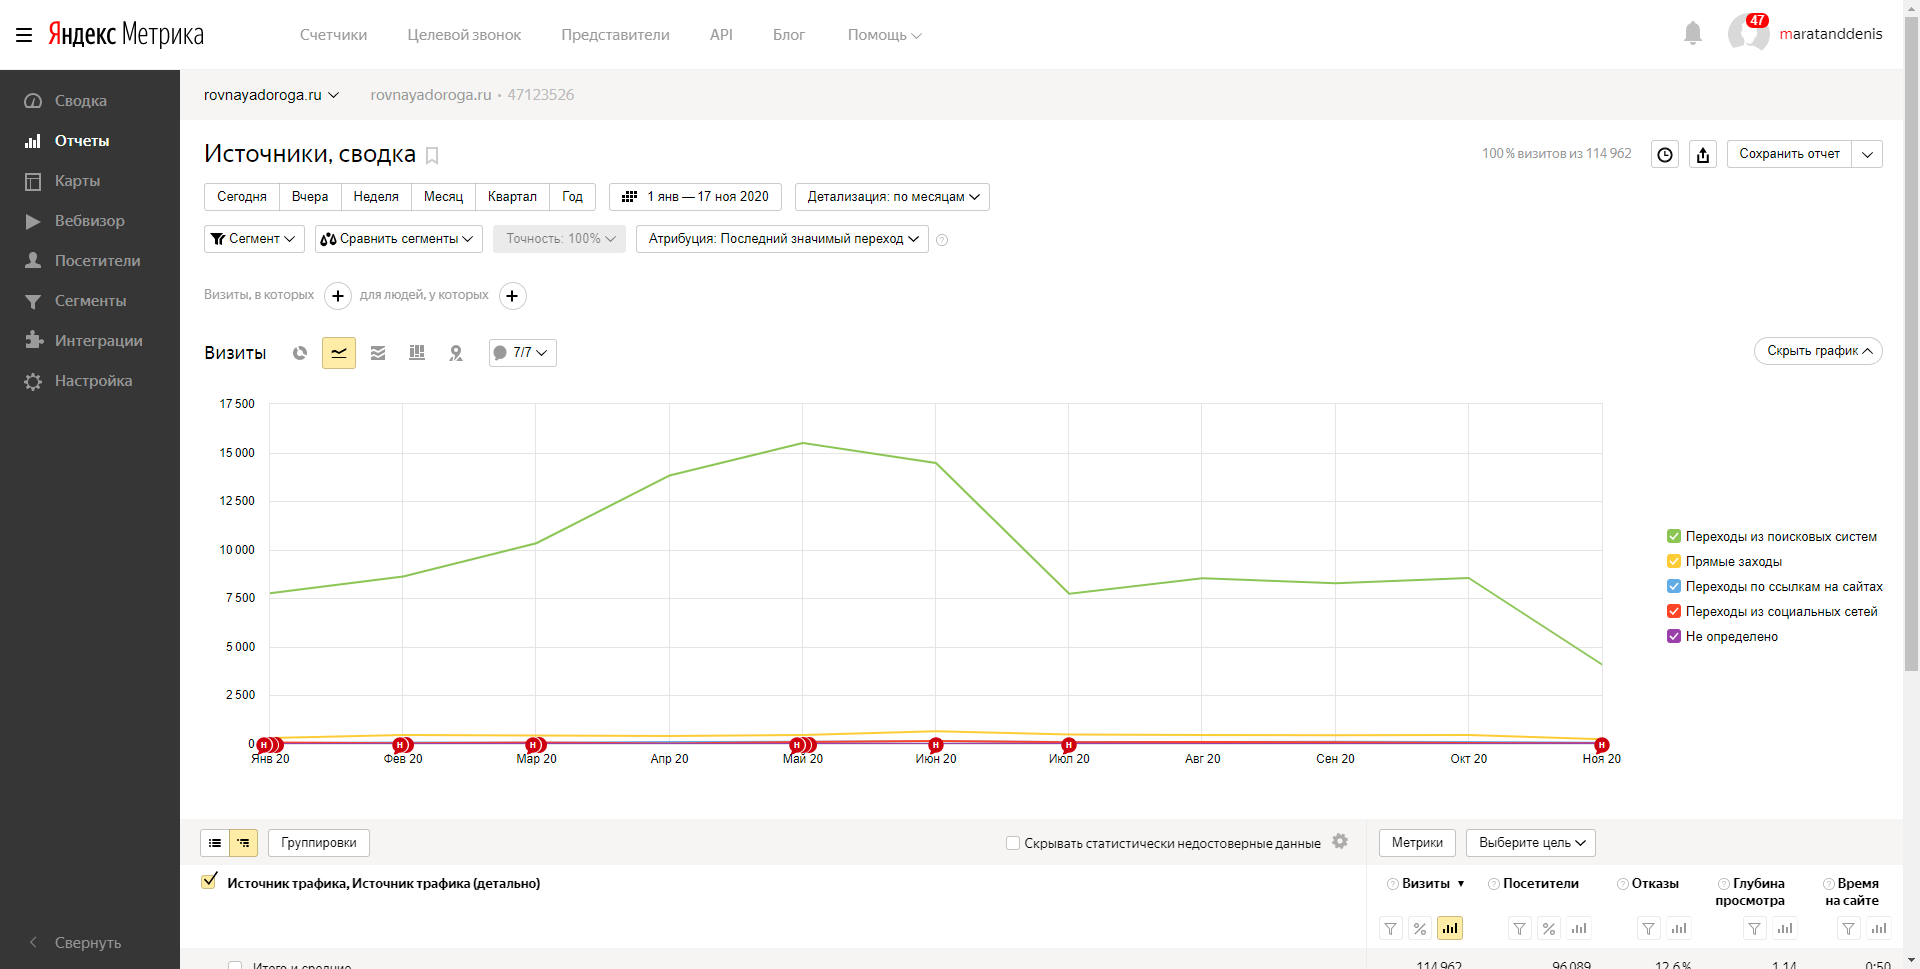Switch table to tree view
Image resolution: width=1920 pixels, height=969 pixels.
[x=244, y=843]
